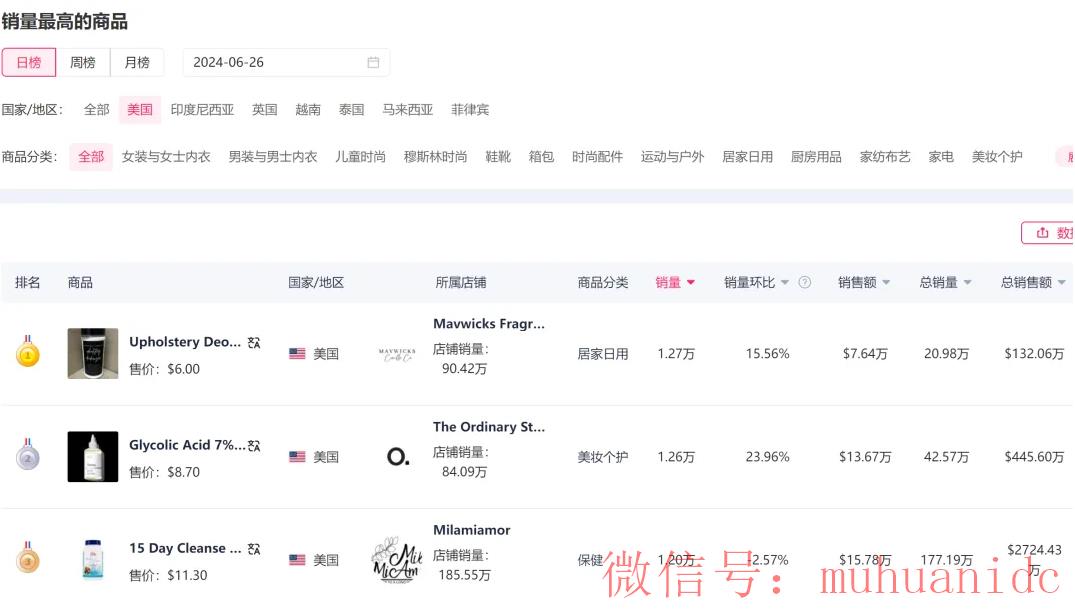Click the translate icon beside 15 Day Cleanse

click(x=254, y=549)
